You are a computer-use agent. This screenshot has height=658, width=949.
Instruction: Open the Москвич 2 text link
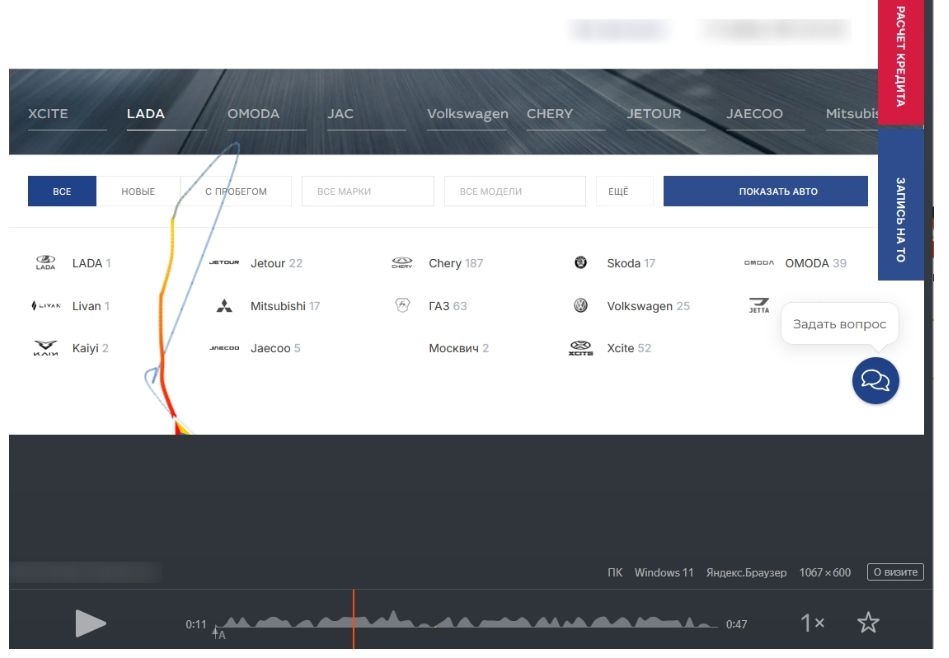coord(459,348)
